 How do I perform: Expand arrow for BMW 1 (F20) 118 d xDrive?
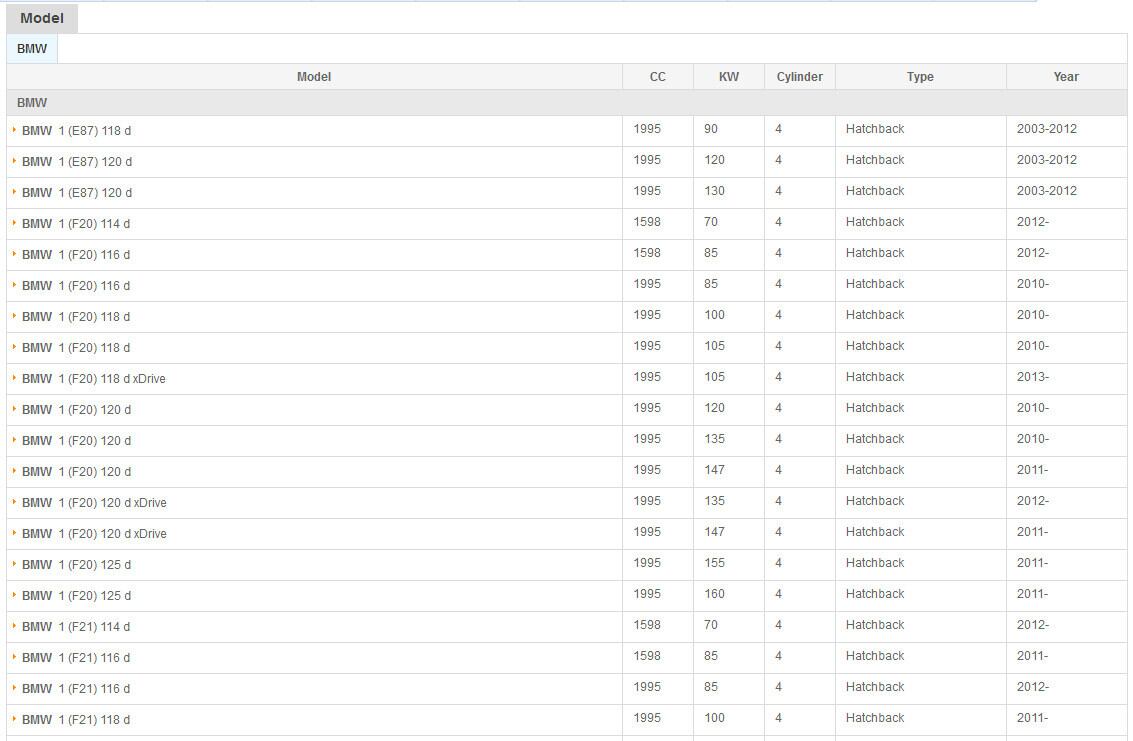point(14,378)
